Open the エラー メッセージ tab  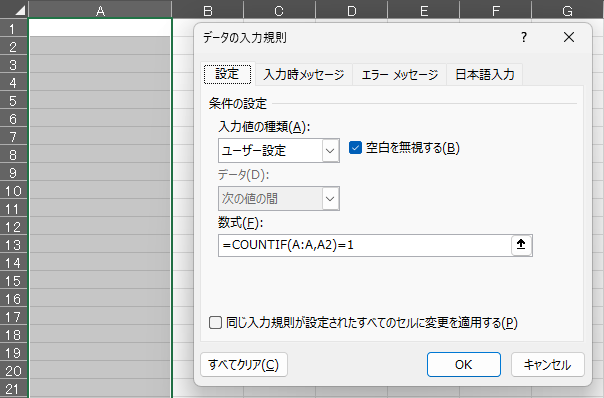pos(399,74)
